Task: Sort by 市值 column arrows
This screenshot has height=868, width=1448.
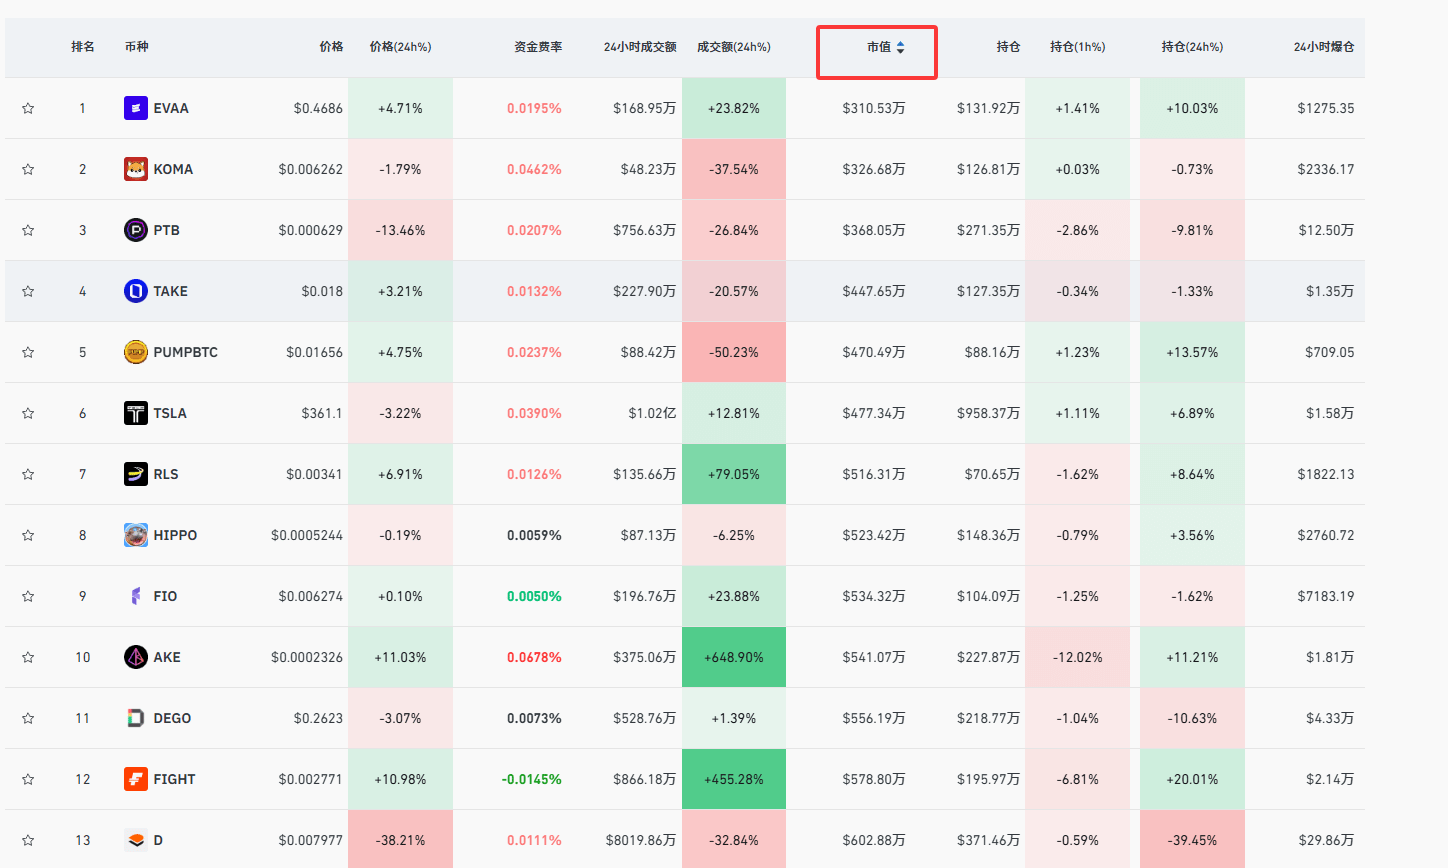Action: (900, 47)
